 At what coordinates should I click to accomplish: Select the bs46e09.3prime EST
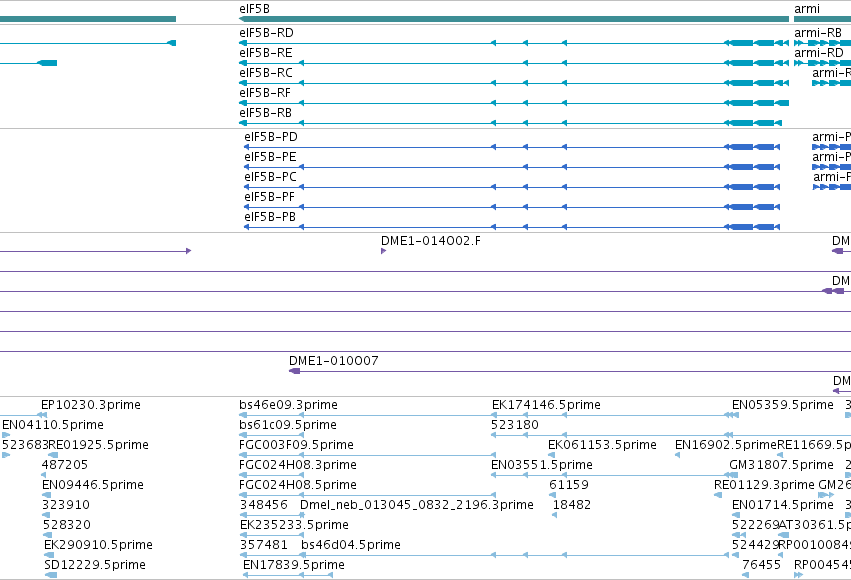tap(288, 405)
